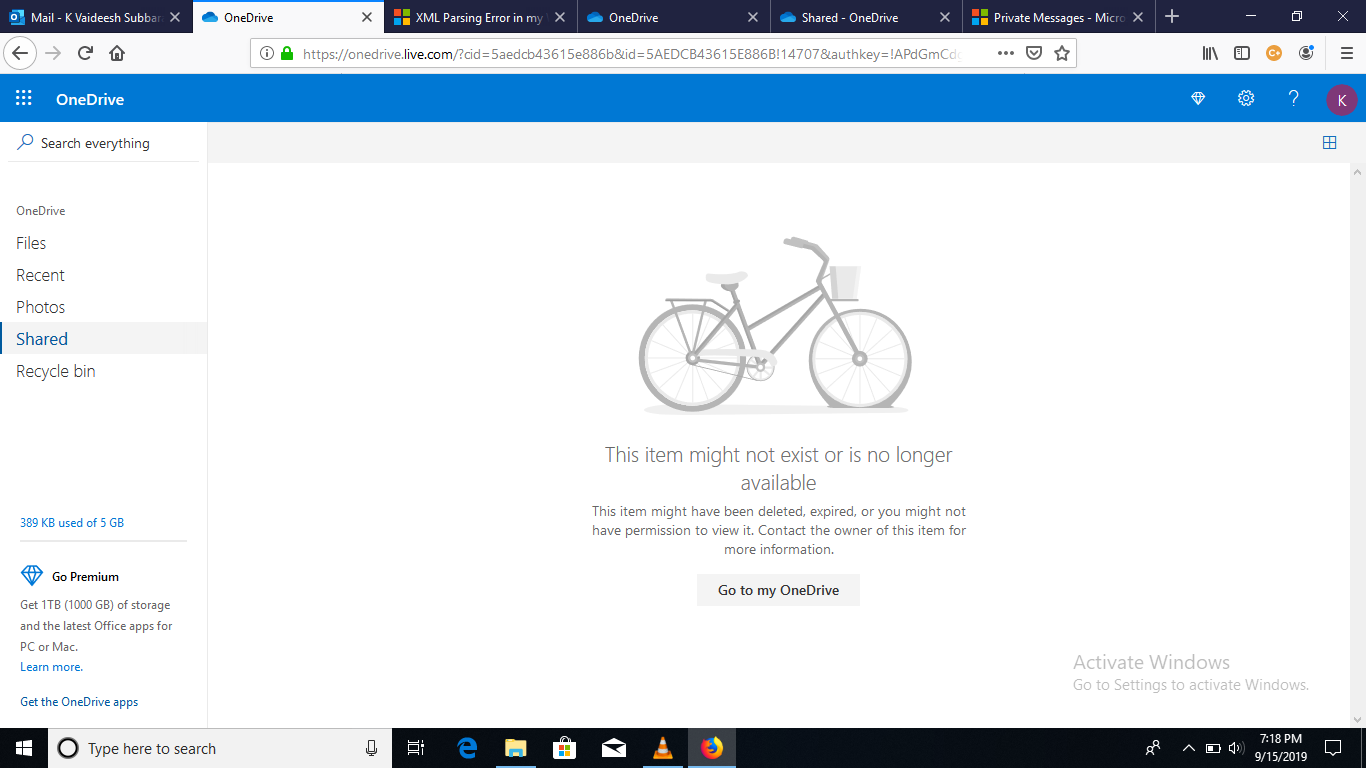Click the Search everything field
The width and height of the screenshot is (1366, 768).
click(x=103, y=143)
